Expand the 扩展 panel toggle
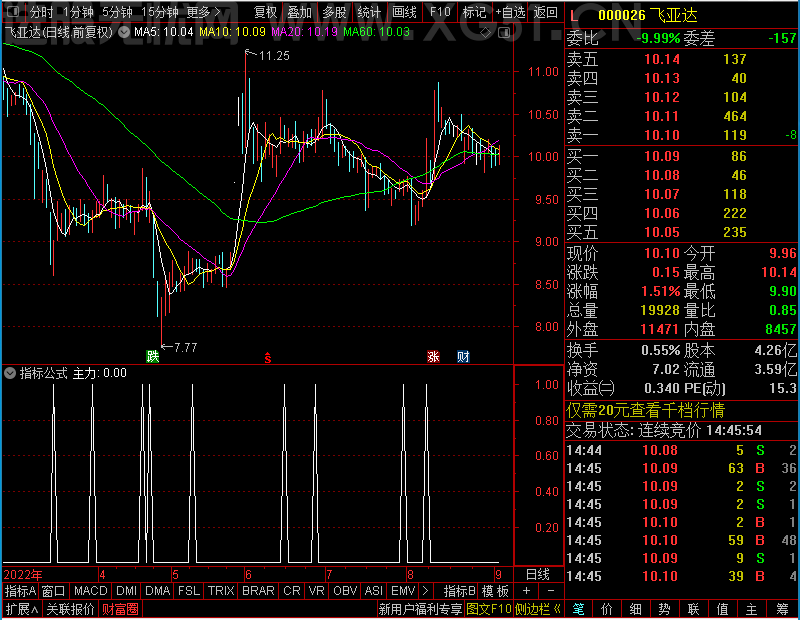The height and width of the screenshot is (620, 800). (x=22, y=609)
